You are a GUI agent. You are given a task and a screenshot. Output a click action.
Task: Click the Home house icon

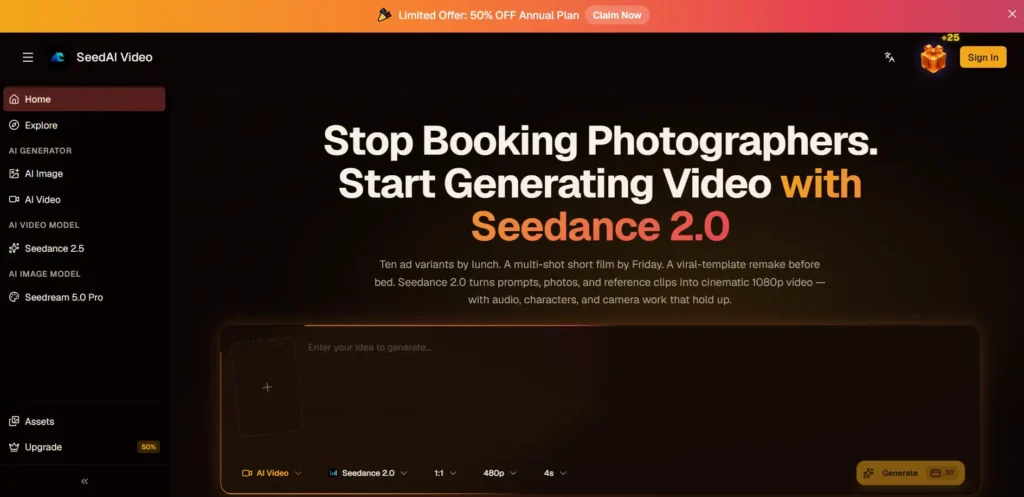pyautogui.click(x=14, y=99)
